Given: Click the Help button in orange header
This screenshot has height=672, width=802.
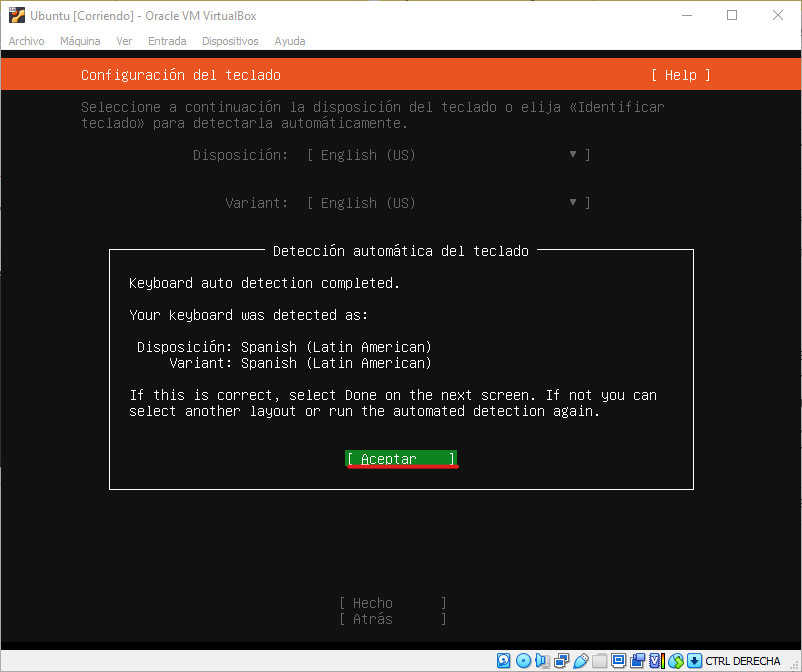Looking at the screenshot, I should tap(680, 75).
